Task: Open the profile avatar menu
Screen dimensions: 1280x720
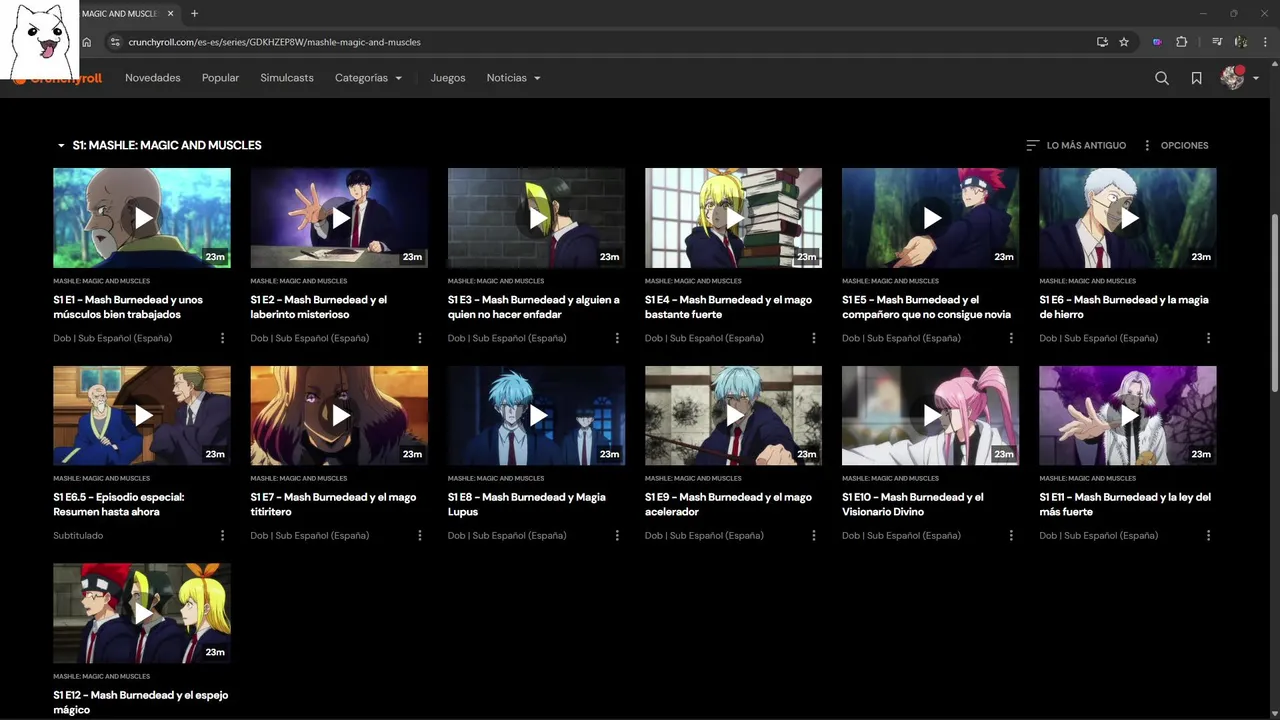Action: [x=1232, y=78]
